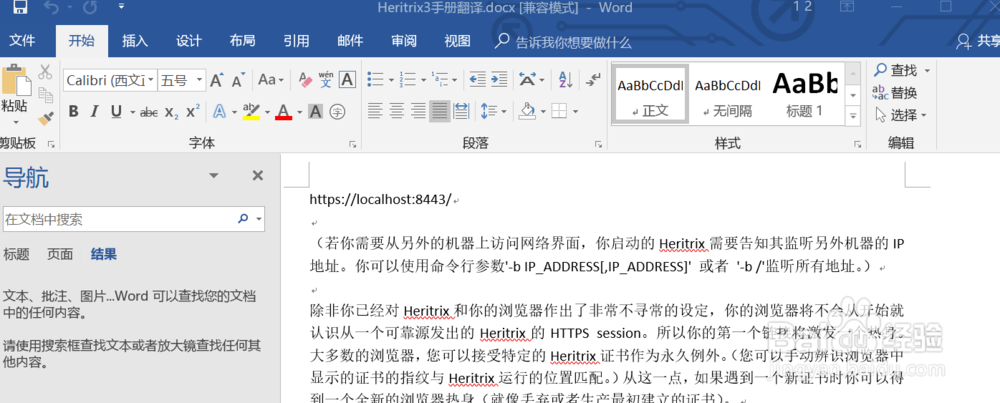The width and height of the screenshot is (1000, 403).
Task: Apply the bulleted list icon
Action: pos(376,80)
